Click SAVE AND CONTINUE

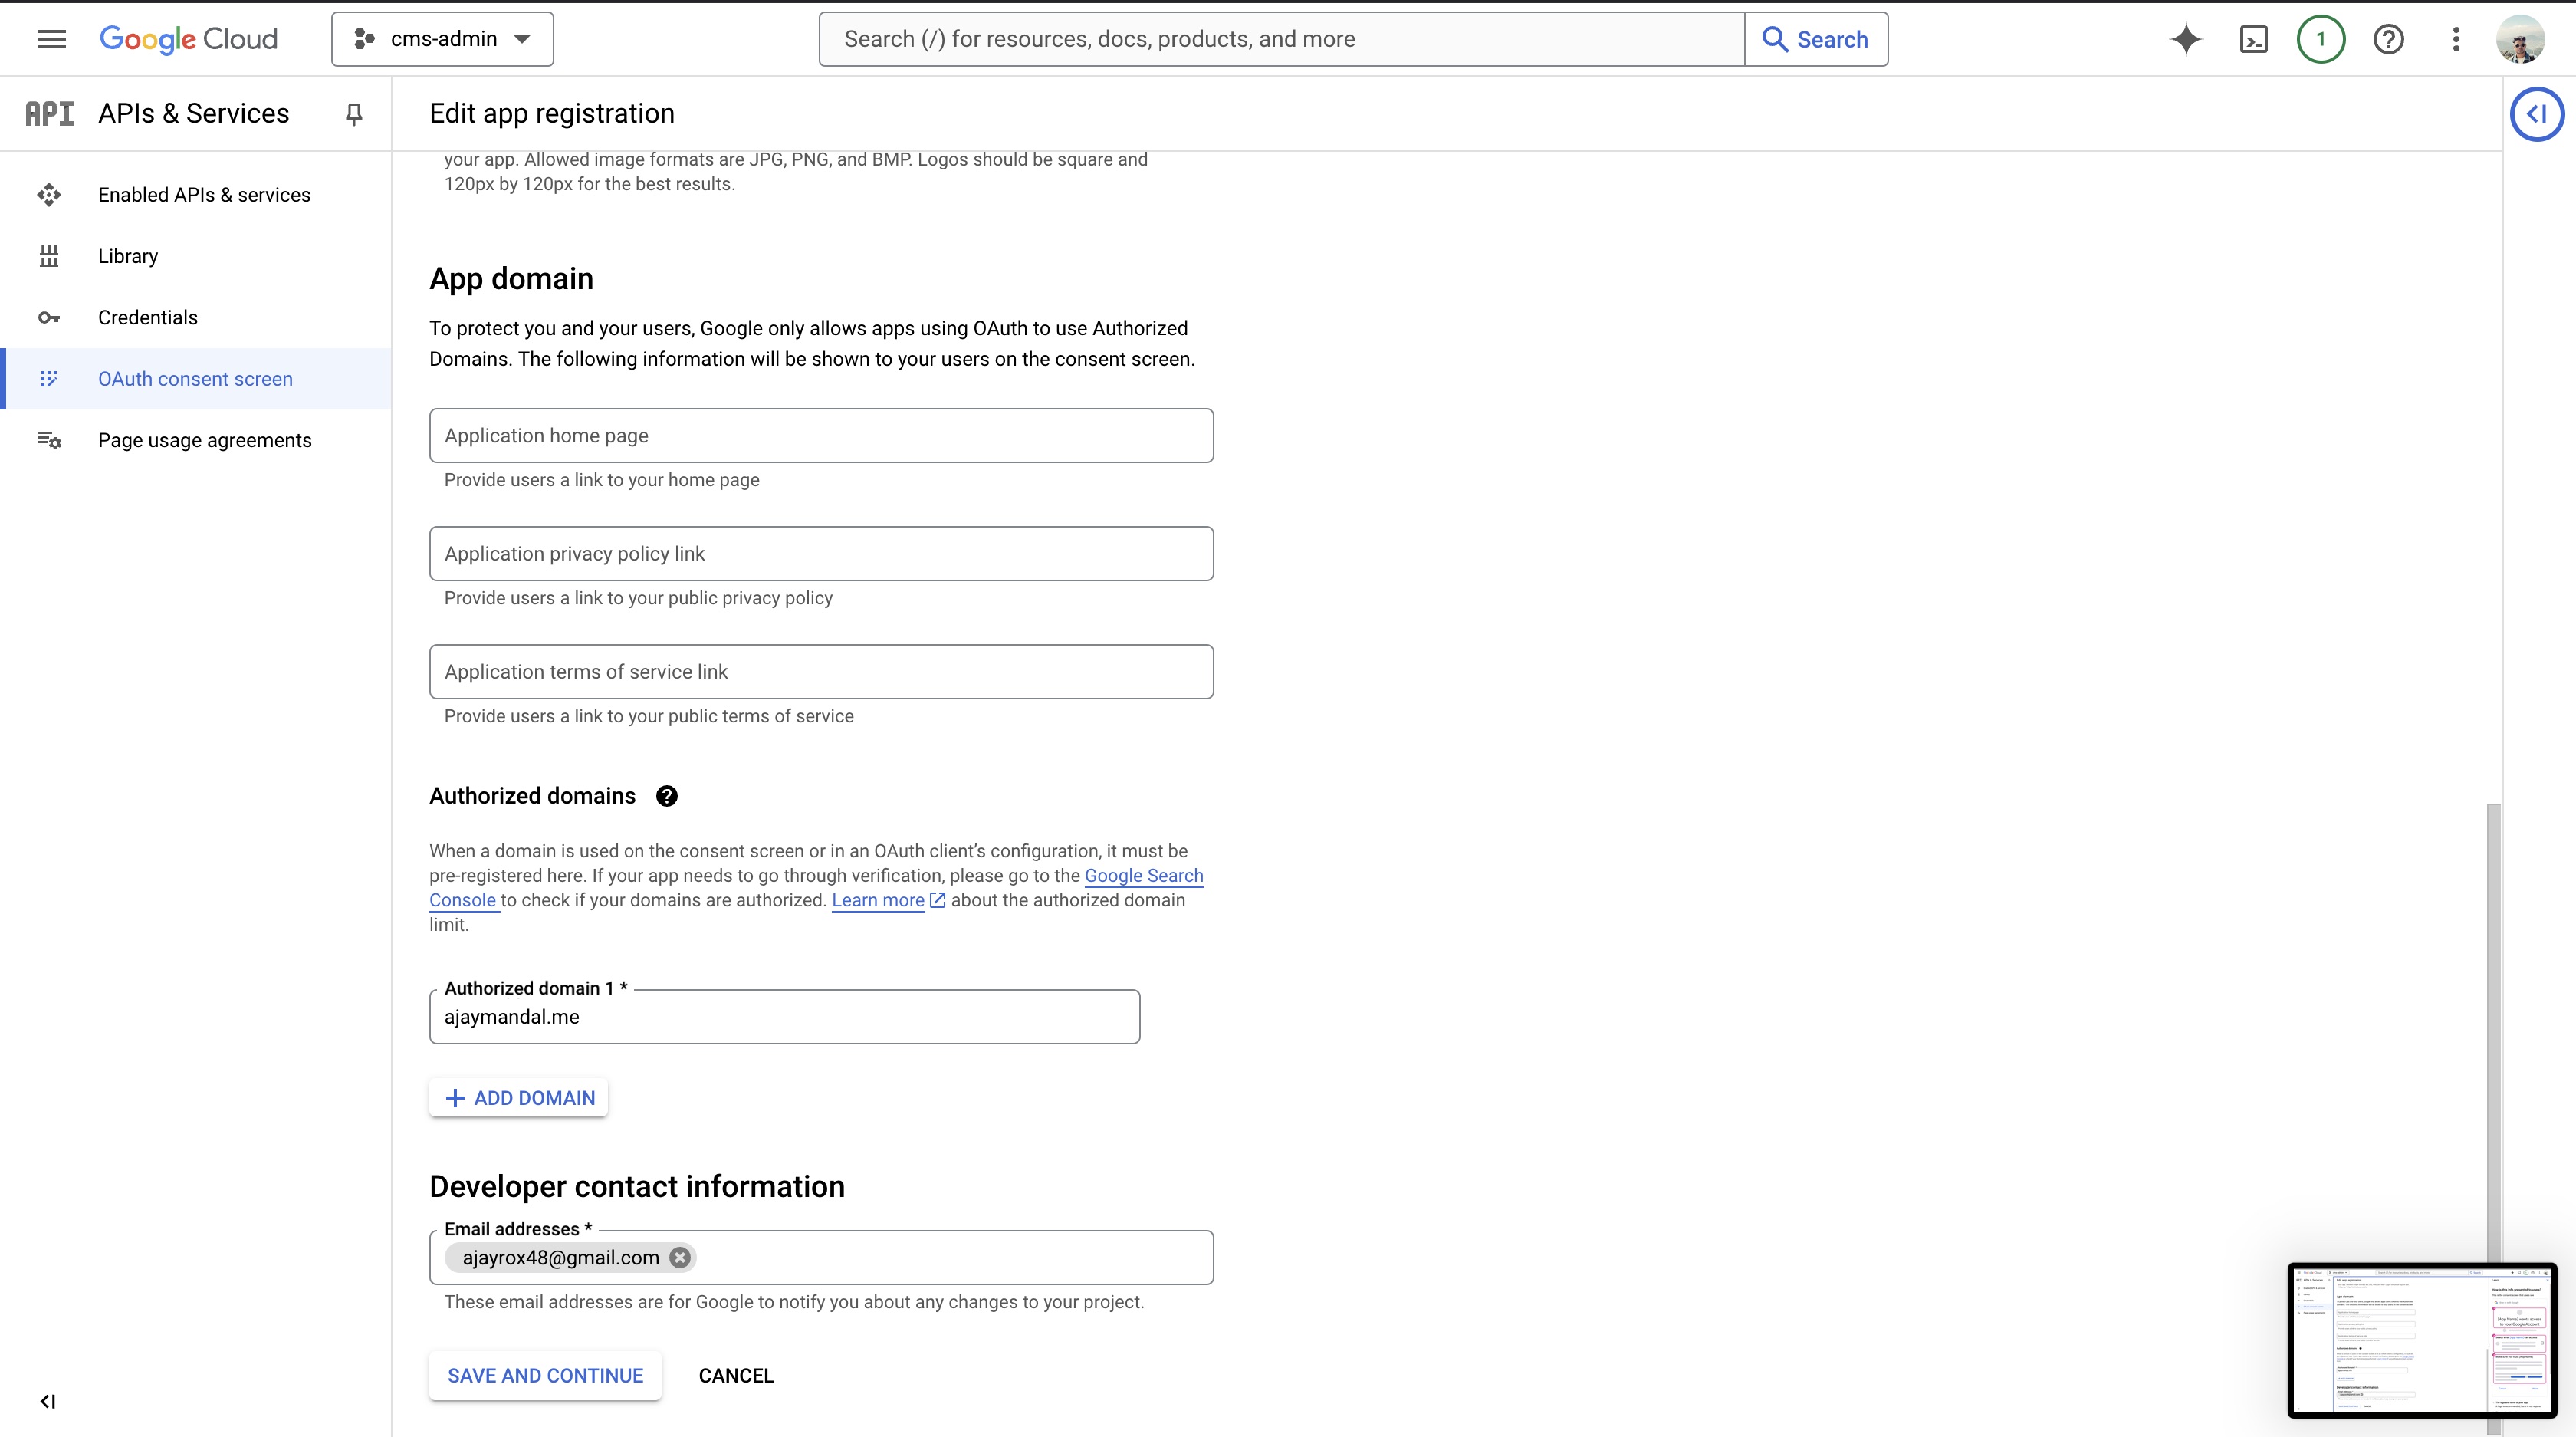coord(544,1375)
